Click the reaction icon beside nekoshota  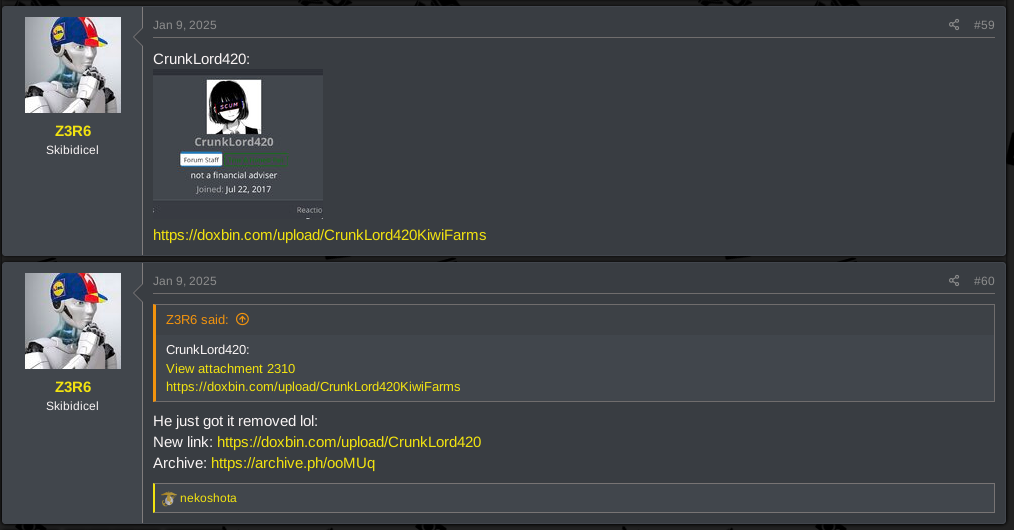click(169, 498)
